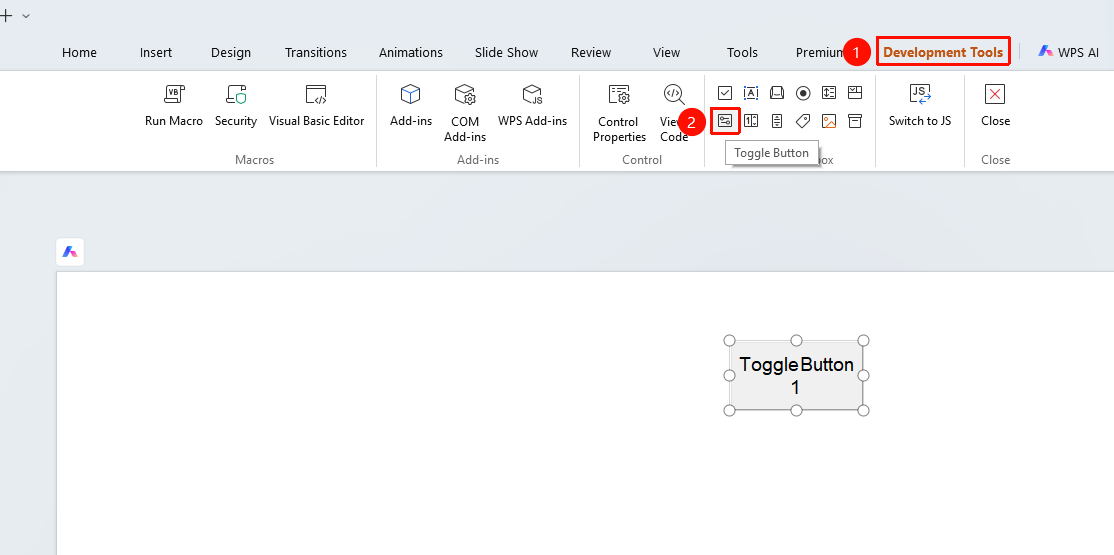Go to the Transitions tab

(x=316, y=53)
